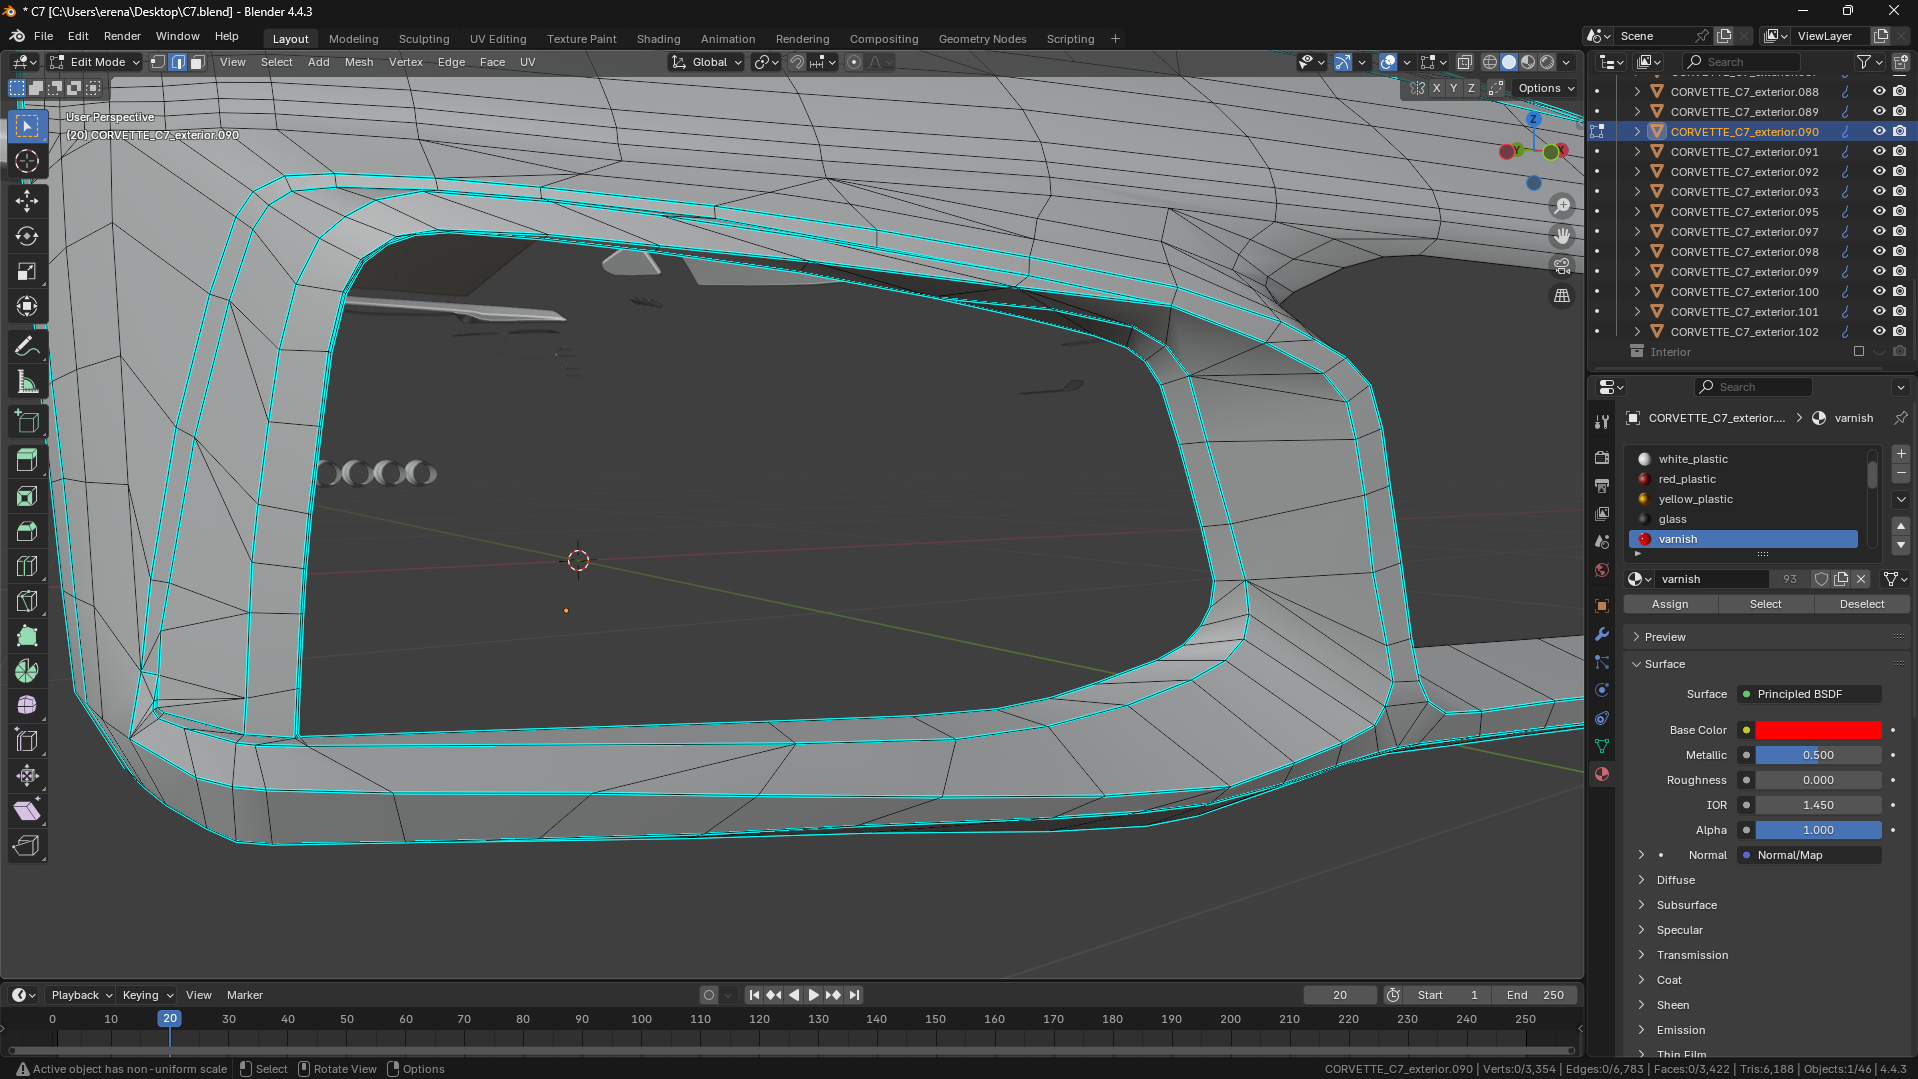The height and width of the screenshot is (1079, 1918).
Task: Open the Object Data properties tab
Action: coord(1602,746)
